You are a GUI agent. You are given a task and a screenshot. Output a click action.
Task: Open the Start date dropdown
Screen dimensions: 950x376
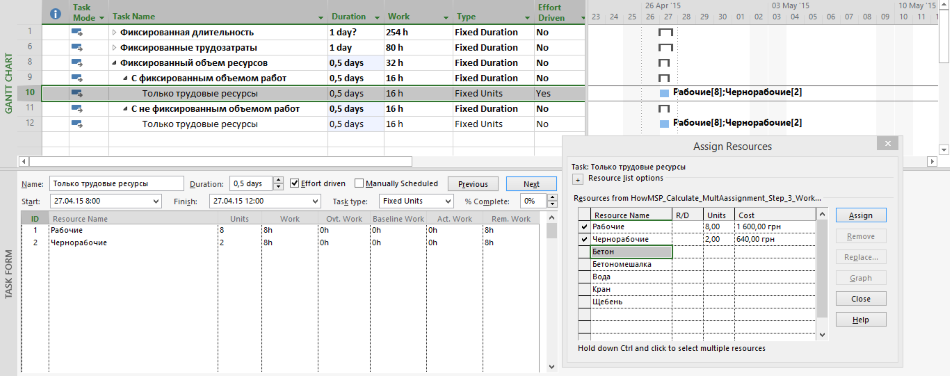pyautogui.click(x=157, y=201)
